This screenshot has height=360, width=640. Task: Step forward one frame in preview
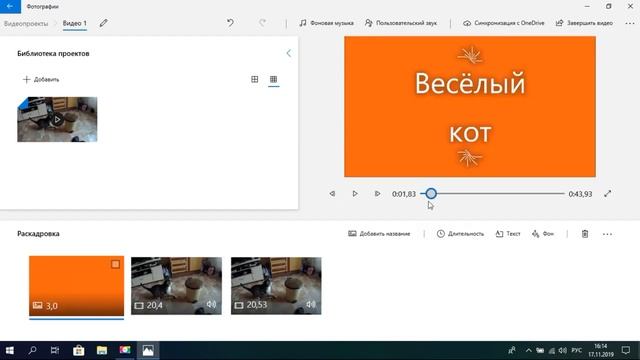[x=377, y=194]
